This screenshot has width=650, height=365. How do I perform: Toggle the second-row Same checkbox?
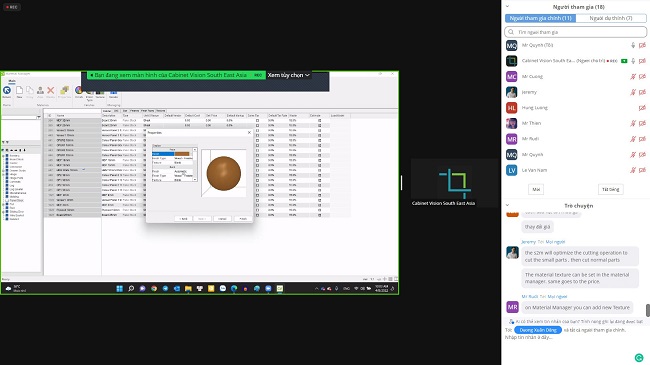pos(257,125)
